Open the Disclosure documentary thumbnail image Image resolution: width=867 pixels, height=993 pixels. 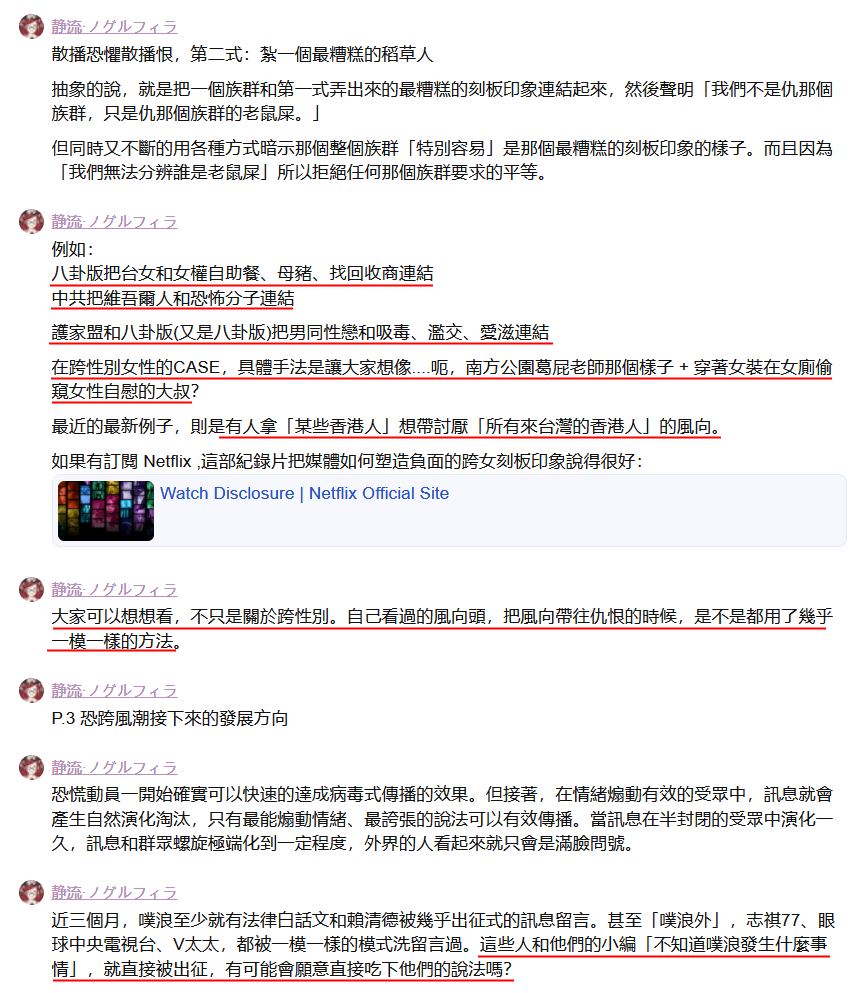[106, 510]
